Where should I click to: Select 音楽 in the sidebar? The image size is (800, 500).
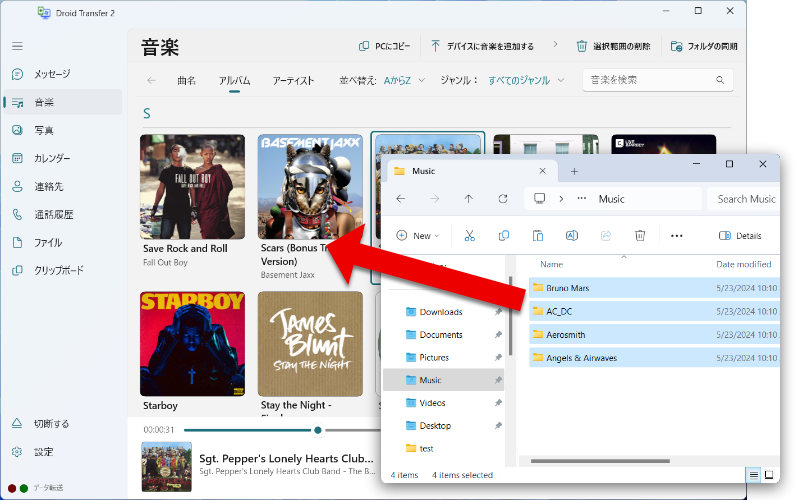[62, 102]
